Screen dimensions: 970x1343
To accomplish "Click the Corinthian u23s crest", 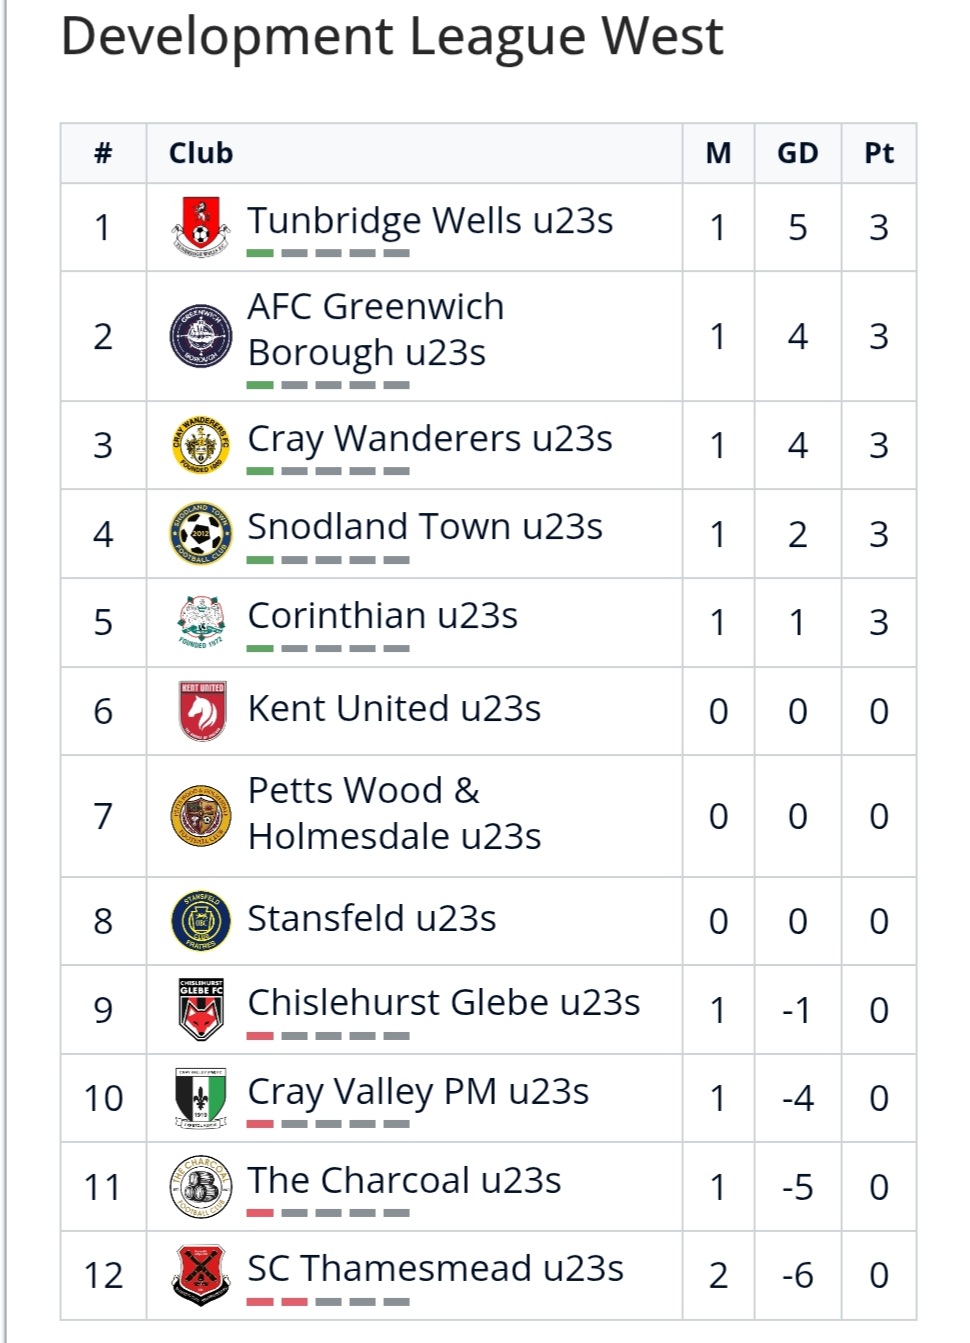I will [x=200, y=622].
